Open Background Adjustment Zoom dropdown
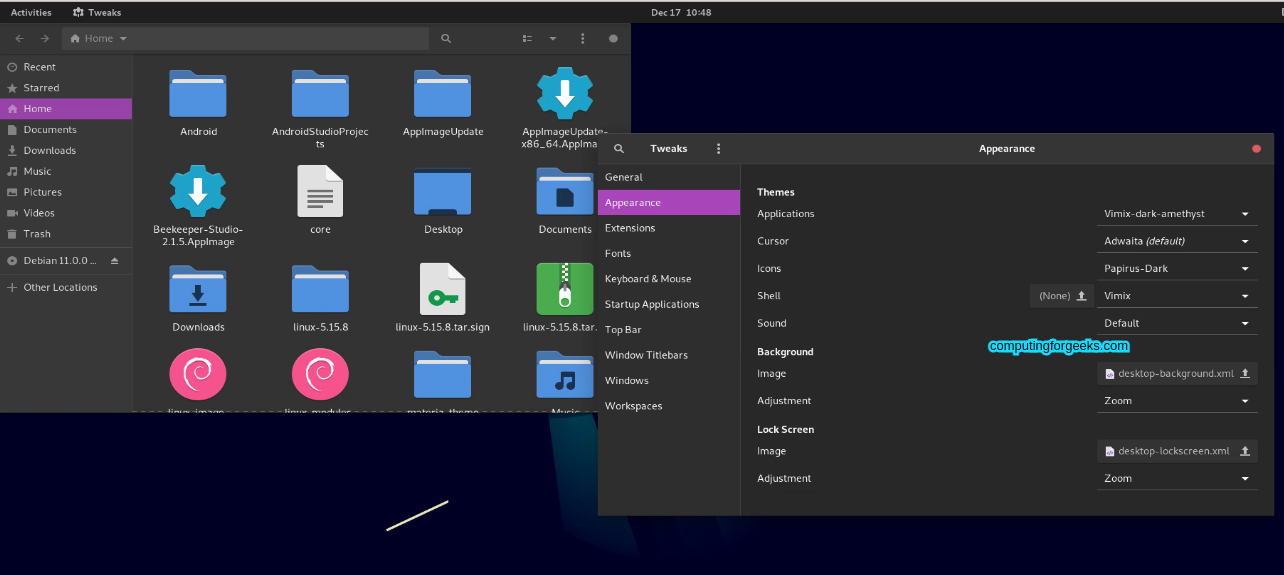This screenshot has width=1284, height=575. tap(1177, 401)
